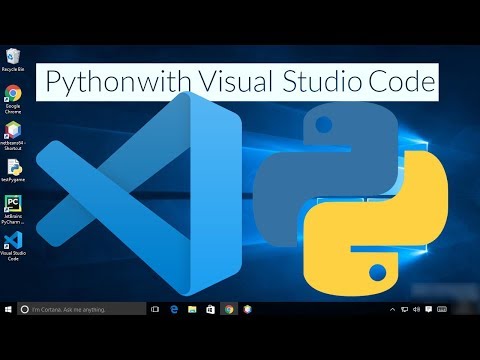Open the Action Center notifications icon

[x=429, y=310]
